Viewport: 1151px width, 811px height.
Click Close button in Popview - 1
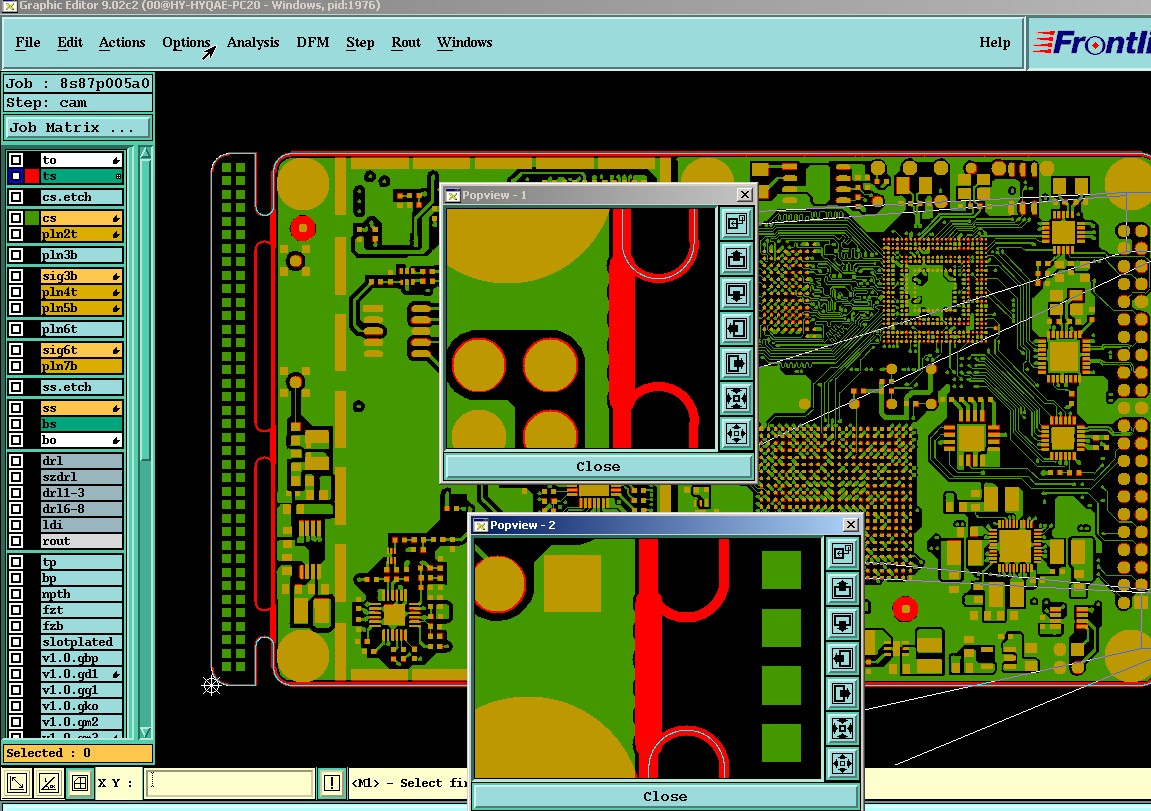(598, 466)
